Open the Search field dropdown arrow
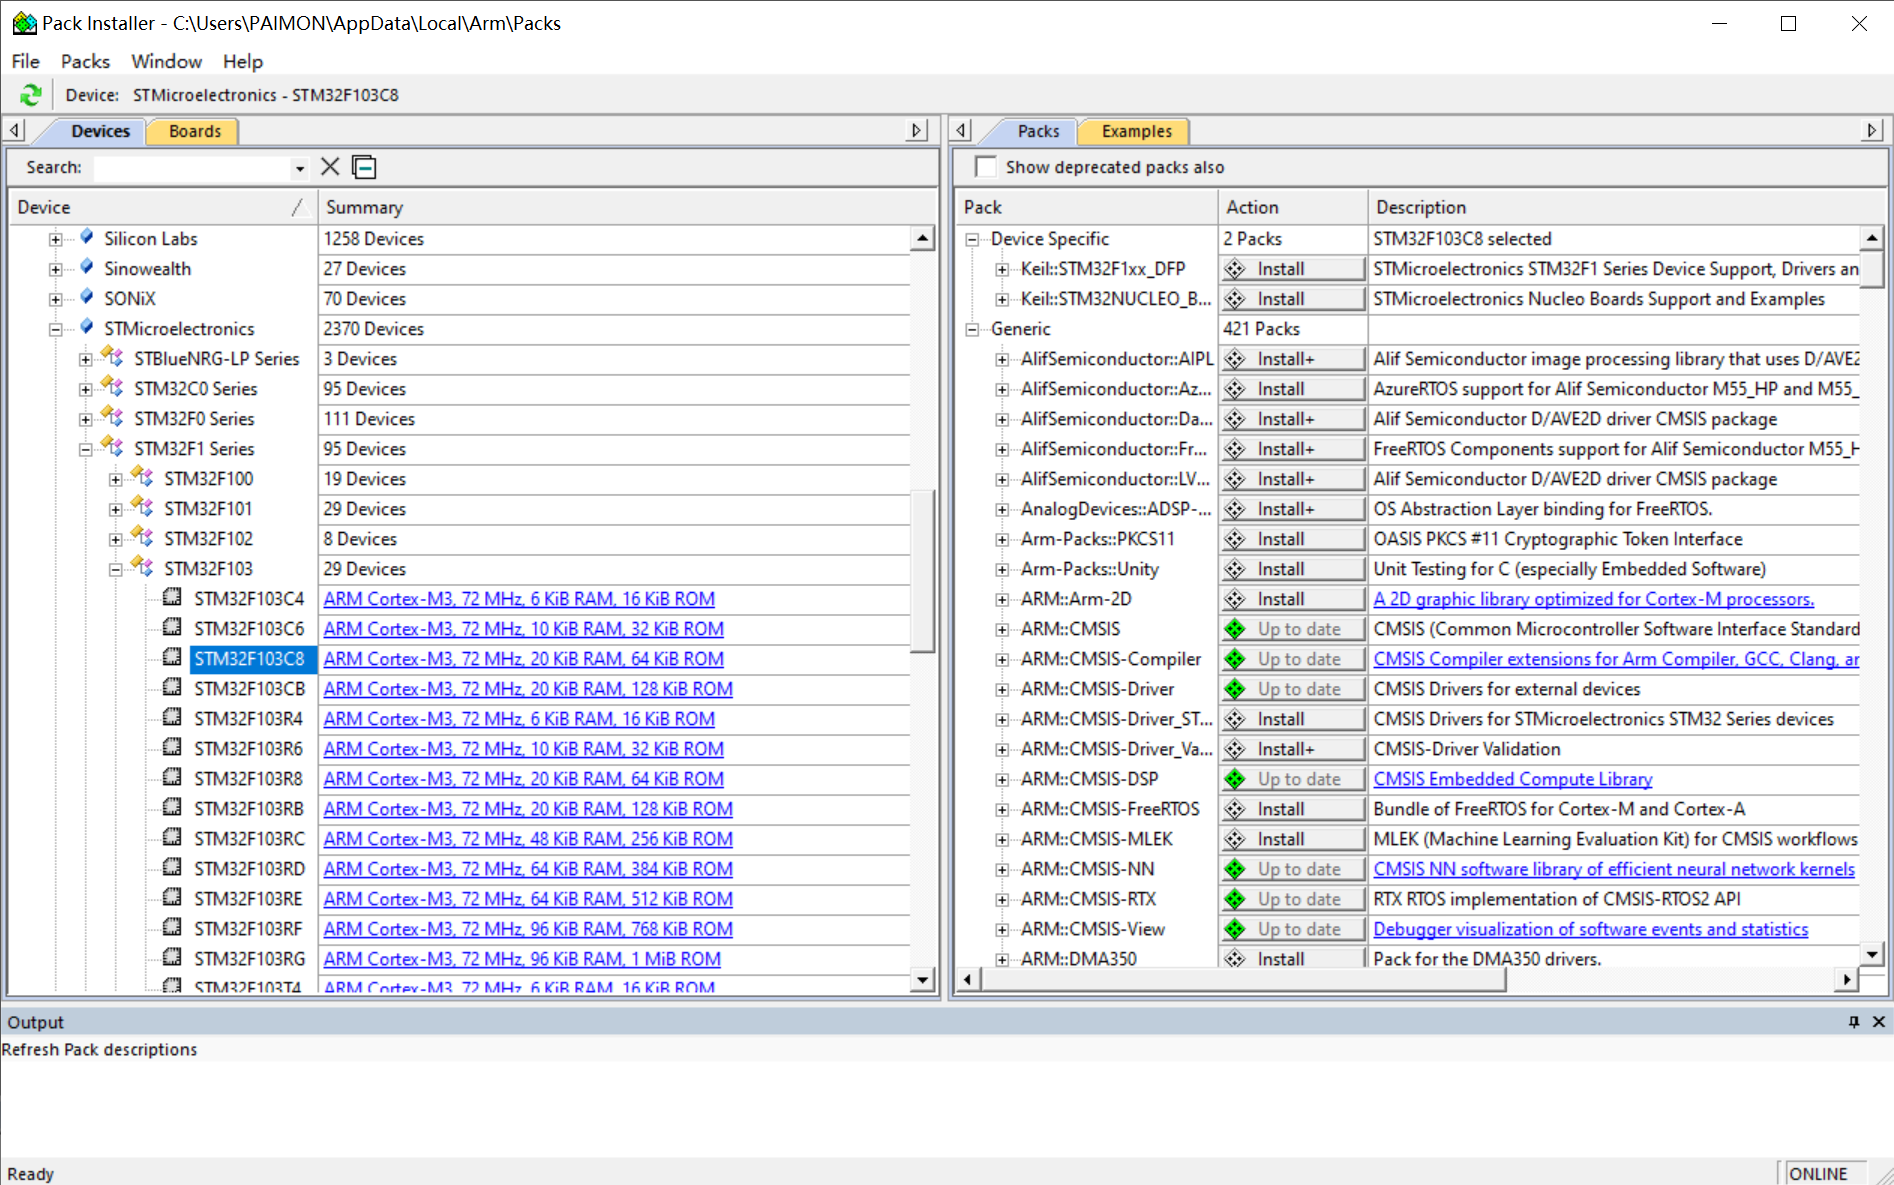Image resolution: width=1894 pixels, height=1185 pixels. tap(299, 168)
